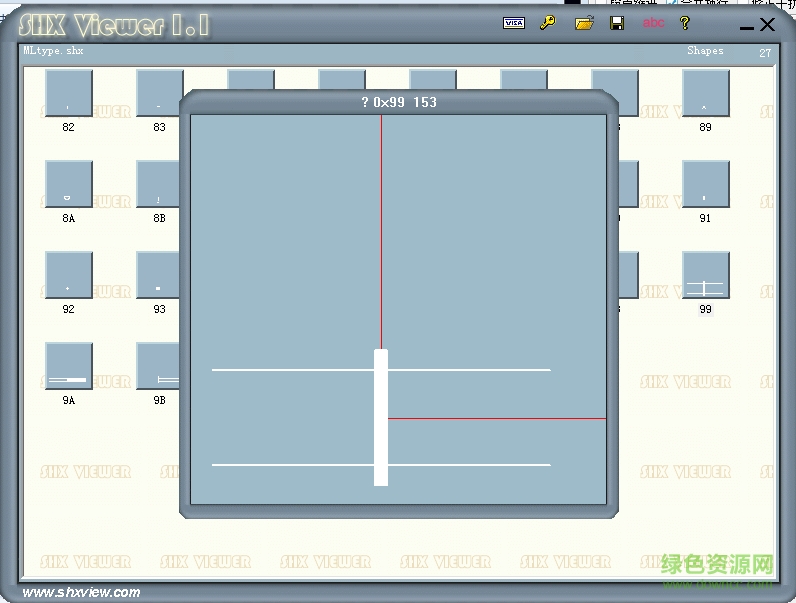Open a file with the folder icon
Screen dimensions: 796x603
pyautogui.click(x=584, y=23)
